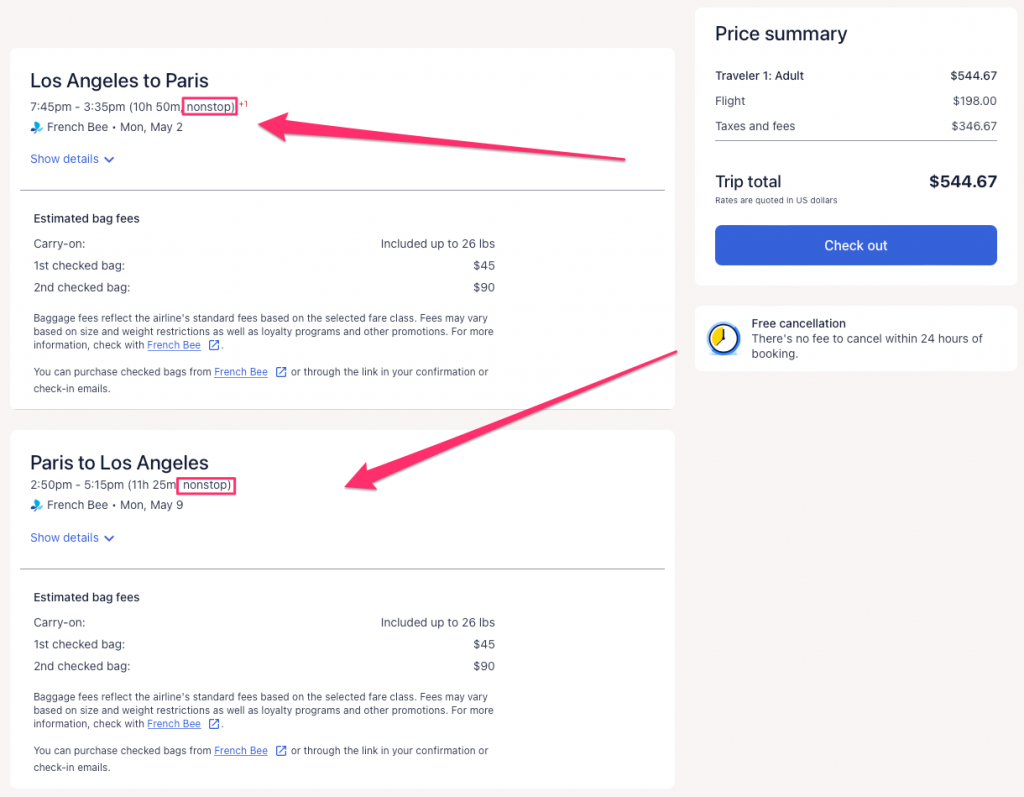Screen dimensions: 1024x797
Task: Click the external link icon in the outbound "purchase checked bags" line
Action: [281, 373]
